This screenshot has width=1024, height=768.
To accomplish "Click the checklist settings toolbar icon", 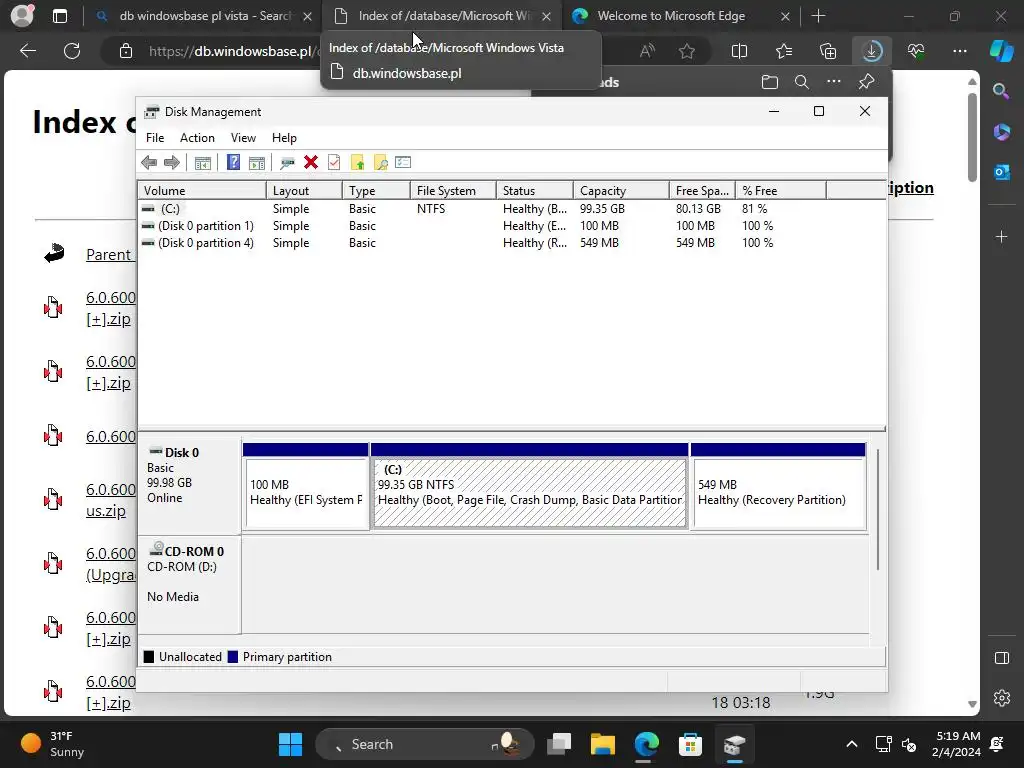I will 403,163.
